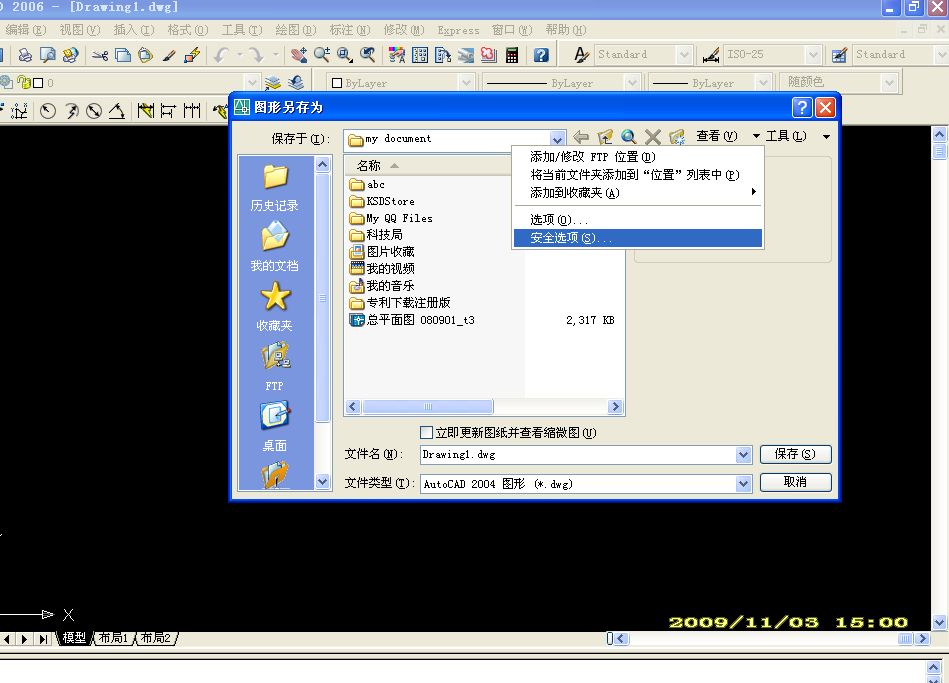The image size is (949, 683).
Task: Click the Up one level folder icon
Action: pyautogui.click(x=605, y=137)
